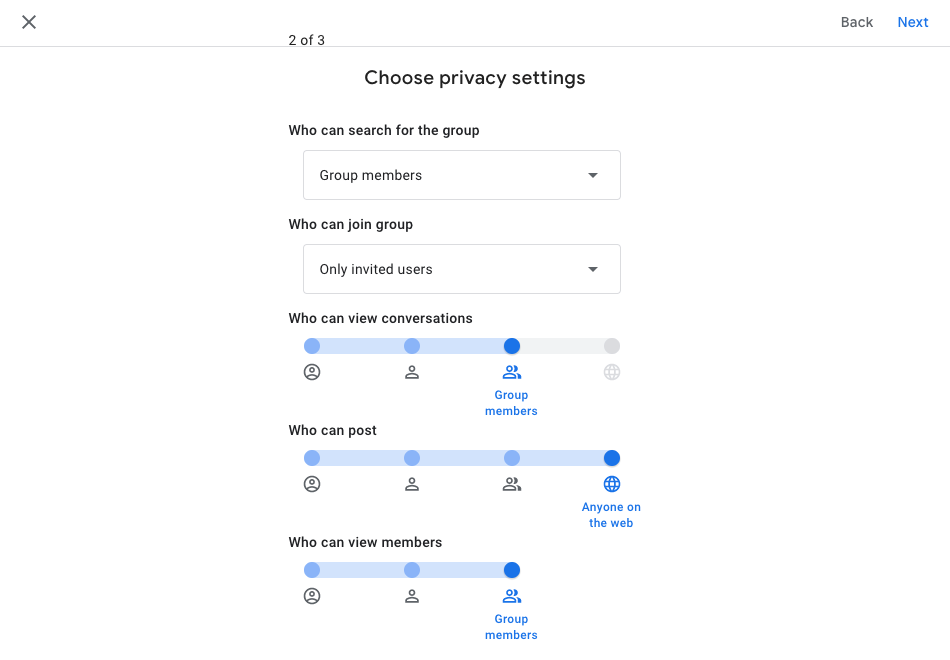Set who can post to second stop
Image resolution: width=950 pixels, height=660 pixels.
[412, 458]
